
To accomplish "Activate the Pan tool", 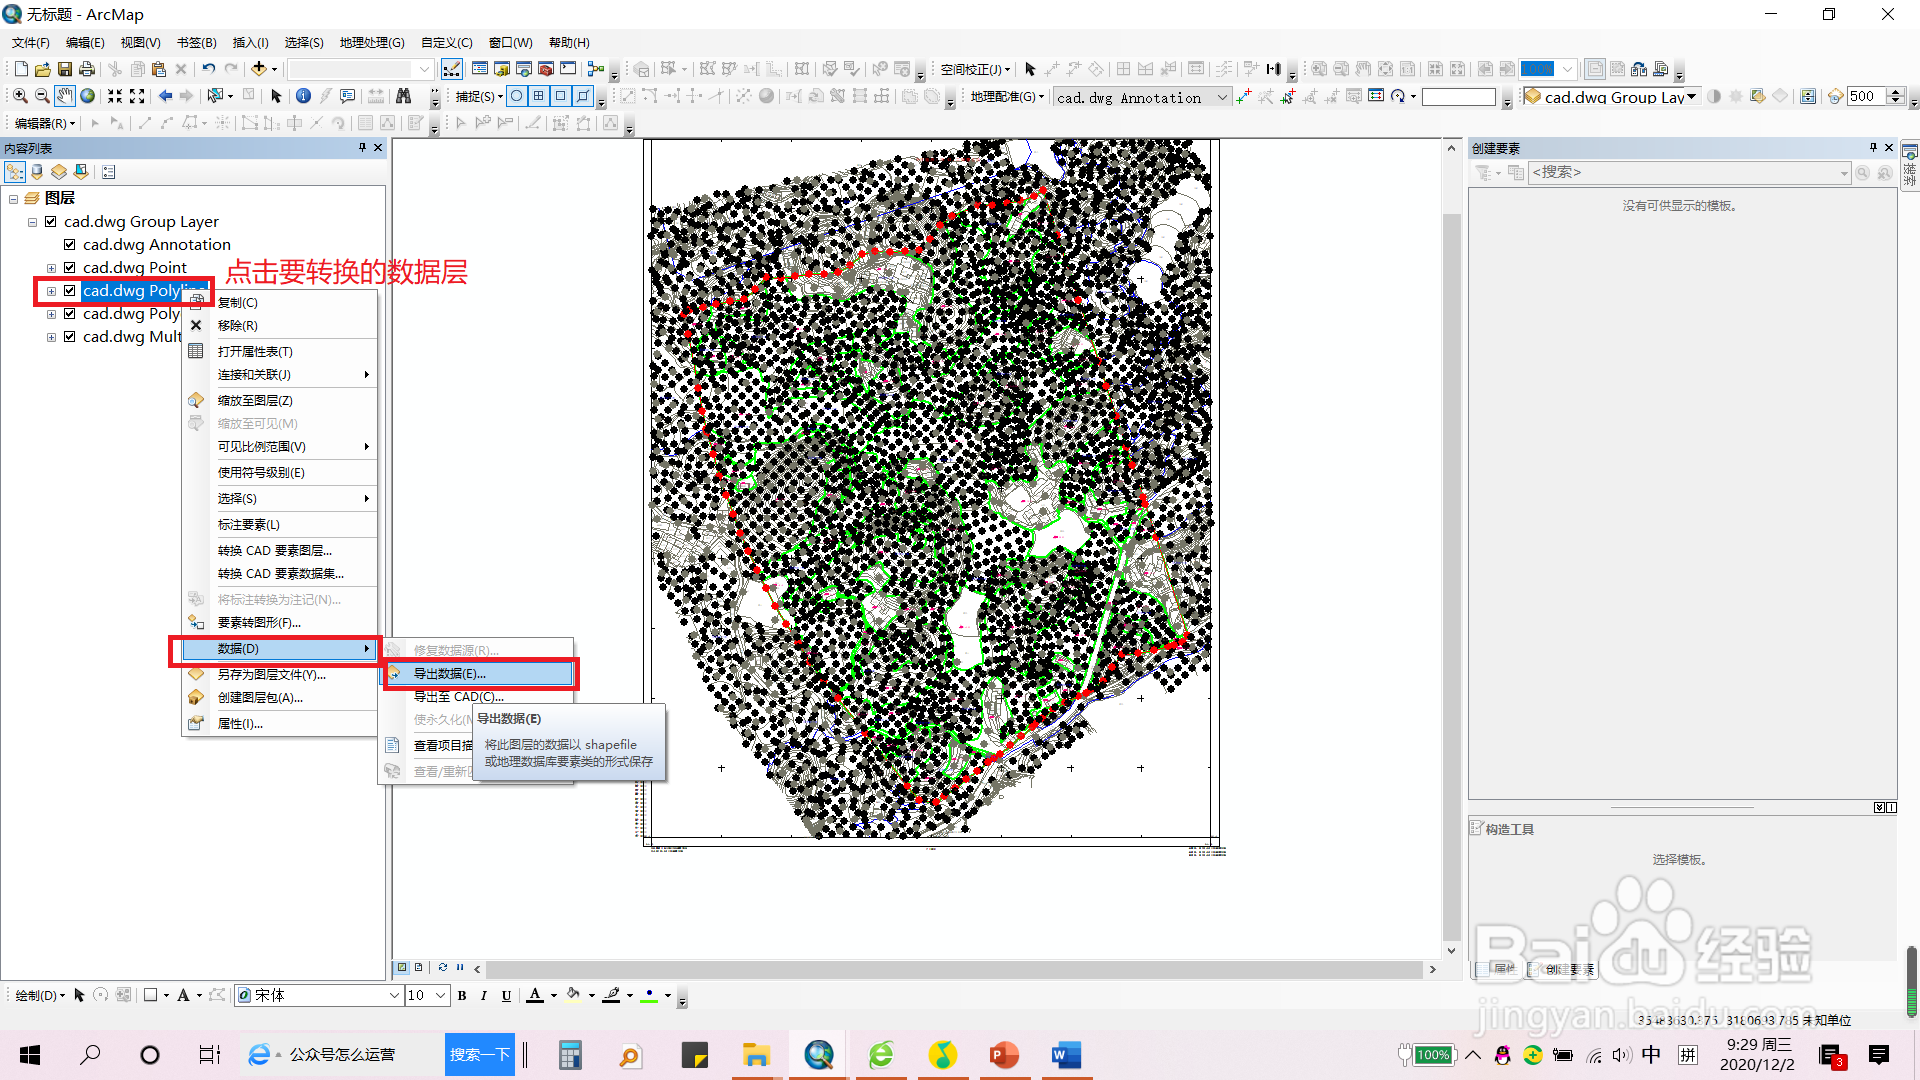I will 64,96.
